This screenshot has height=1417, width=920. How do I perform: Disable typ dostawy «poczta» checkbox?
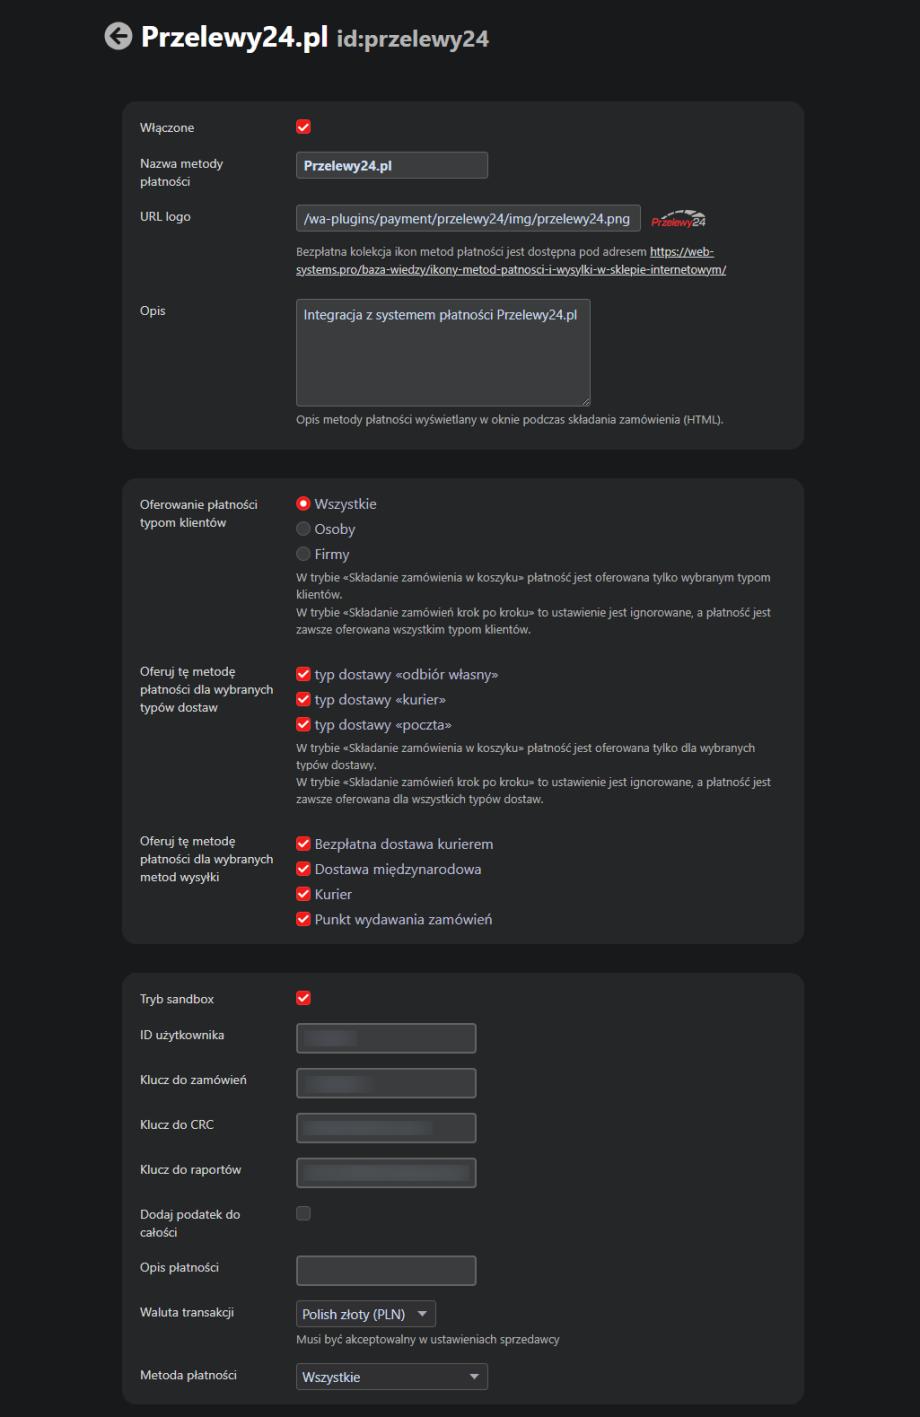[x=304, y=725]
